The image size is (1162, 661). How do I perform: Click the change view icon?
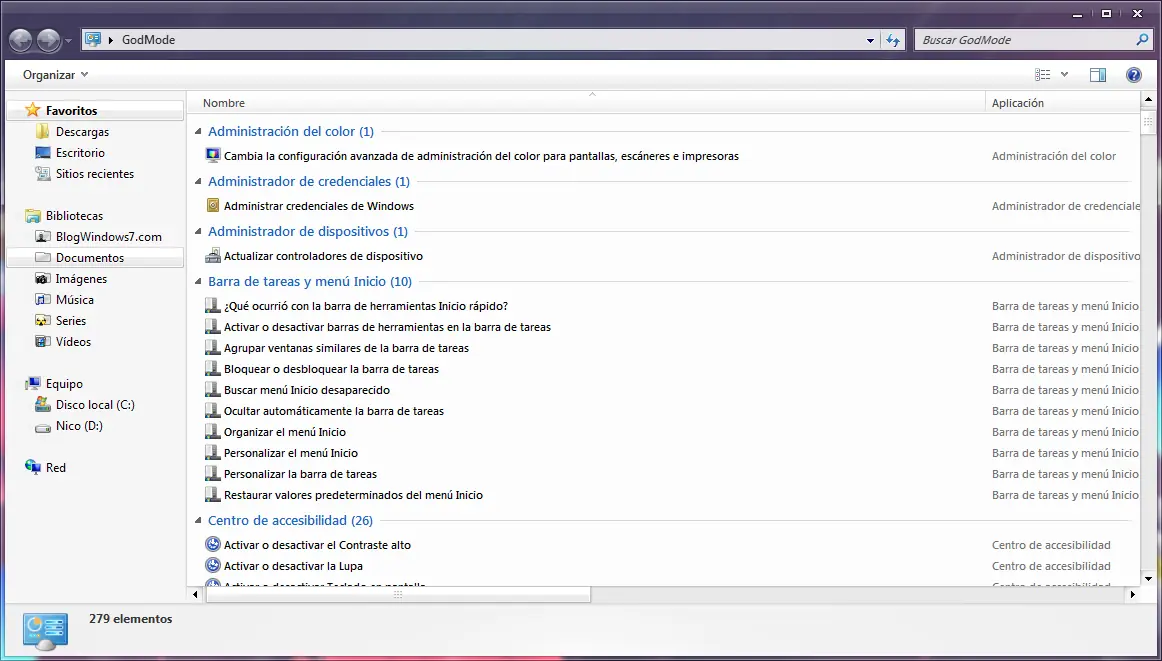pyautogui.click(x=1043, y=74)
